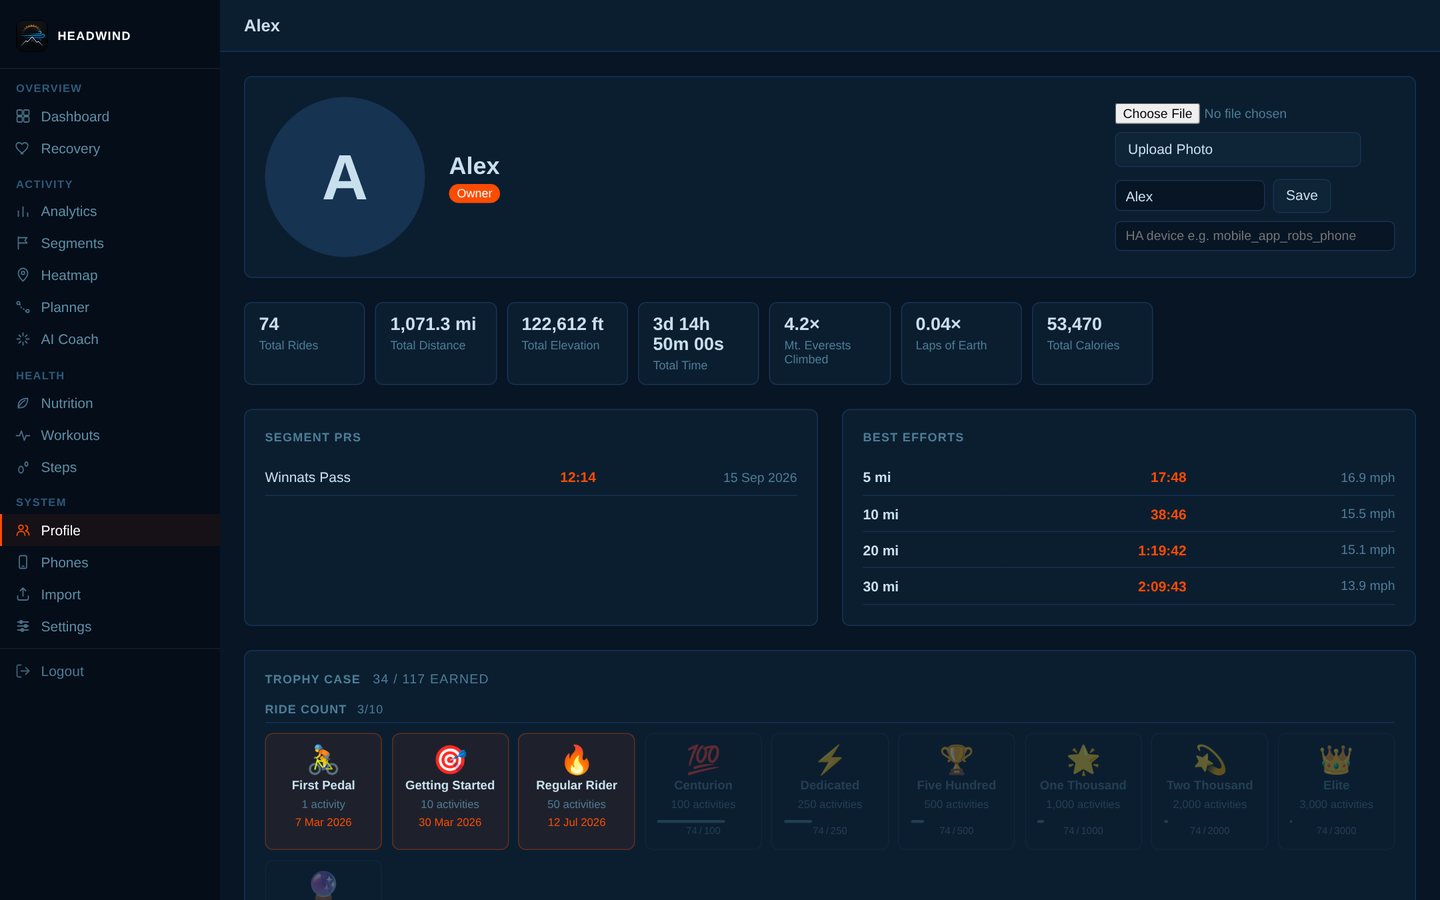Click the 15 Sep 2026 segment date
The image size is (1440, 900).
coord(760,477)
